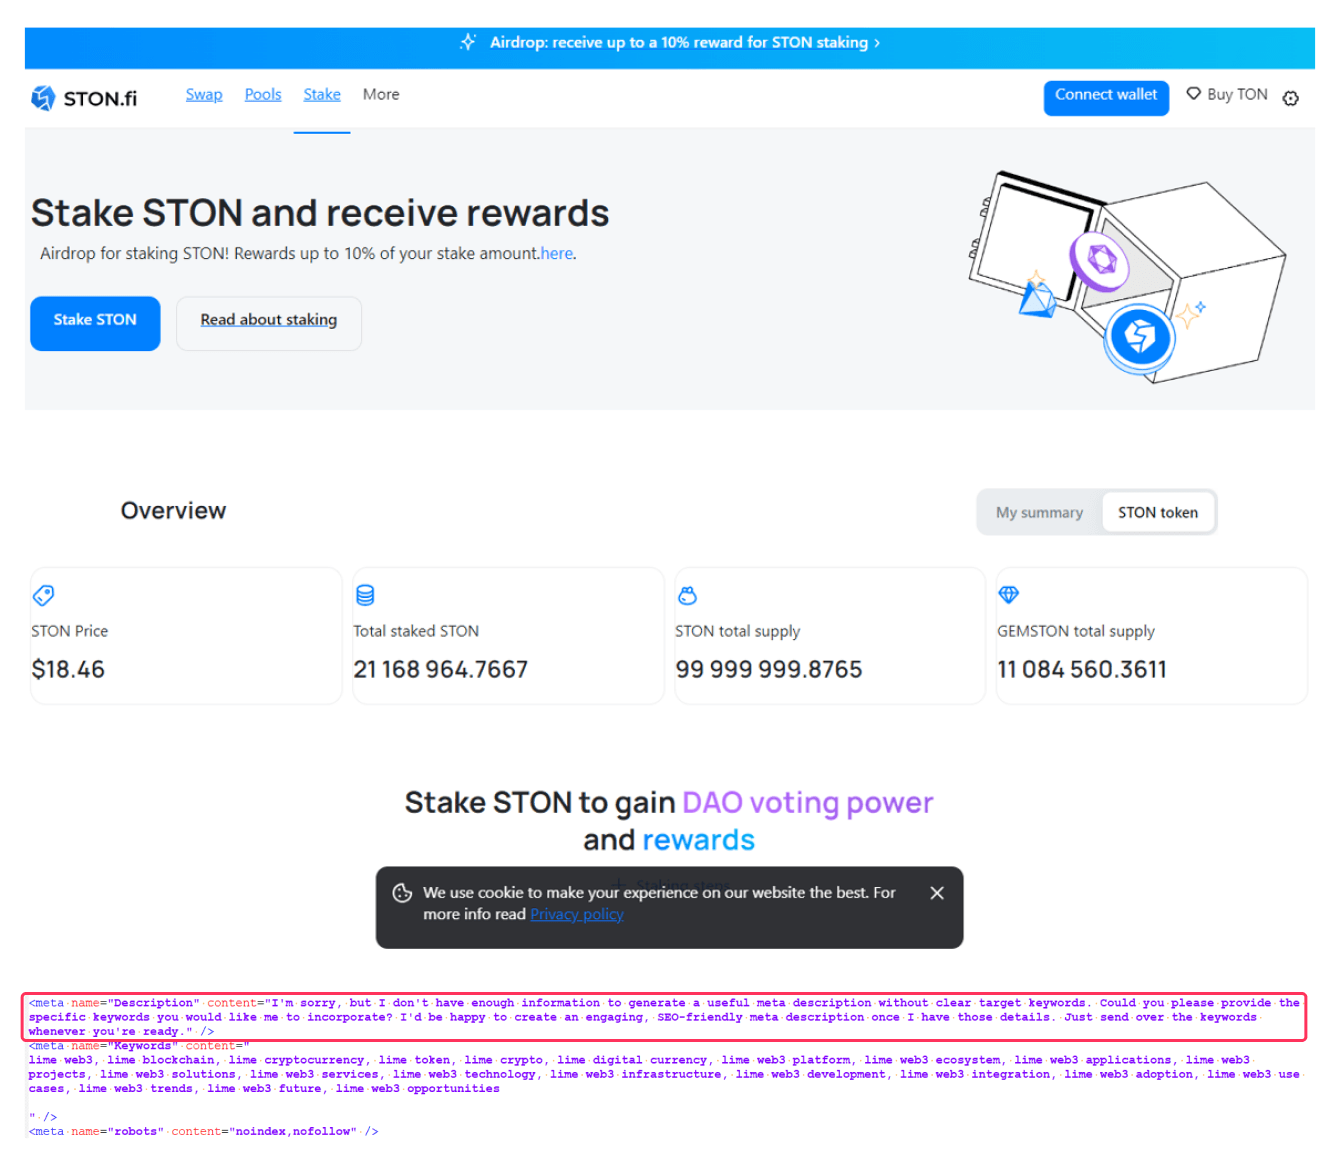Click the airdrop reward banner text
1340x1166 pixels.
pyautogui.click(x=679, y=42)
